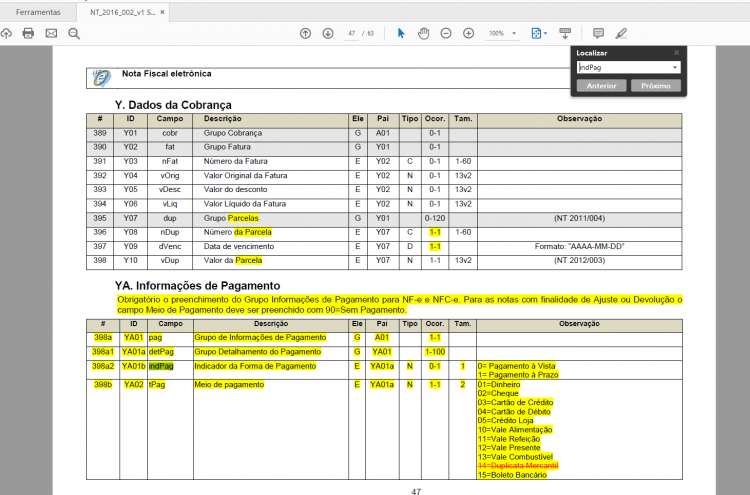Screen dimensions: 750x495
Task: Click 'Formato: "AAAA-MM-DD"' observation text
Action: click(580, 246)
